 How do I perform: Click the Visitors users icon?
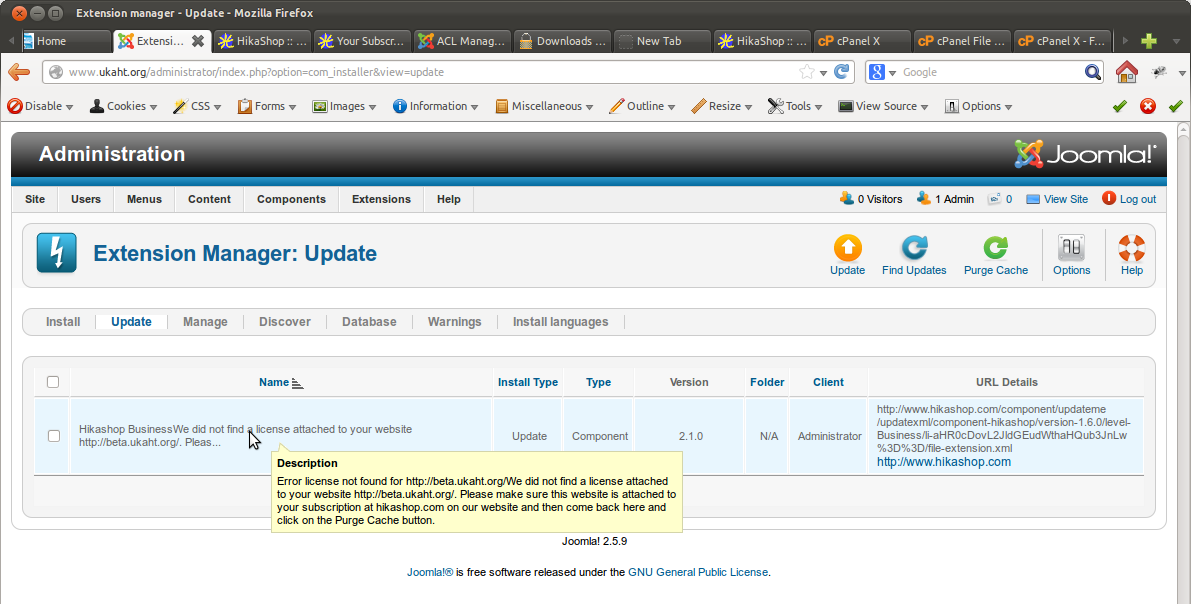point(846,199)
